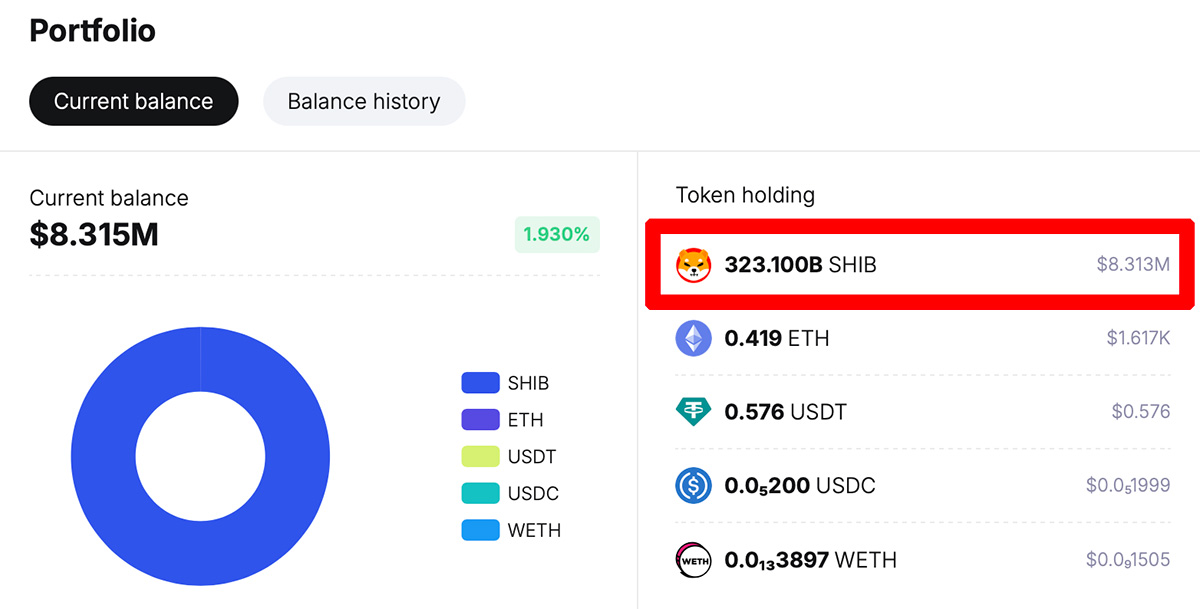Image resolution: width=1200 pixels, height=609 pixels.
Task: Click the WETH dollar value ending 1505
Action: (1128, 560)
